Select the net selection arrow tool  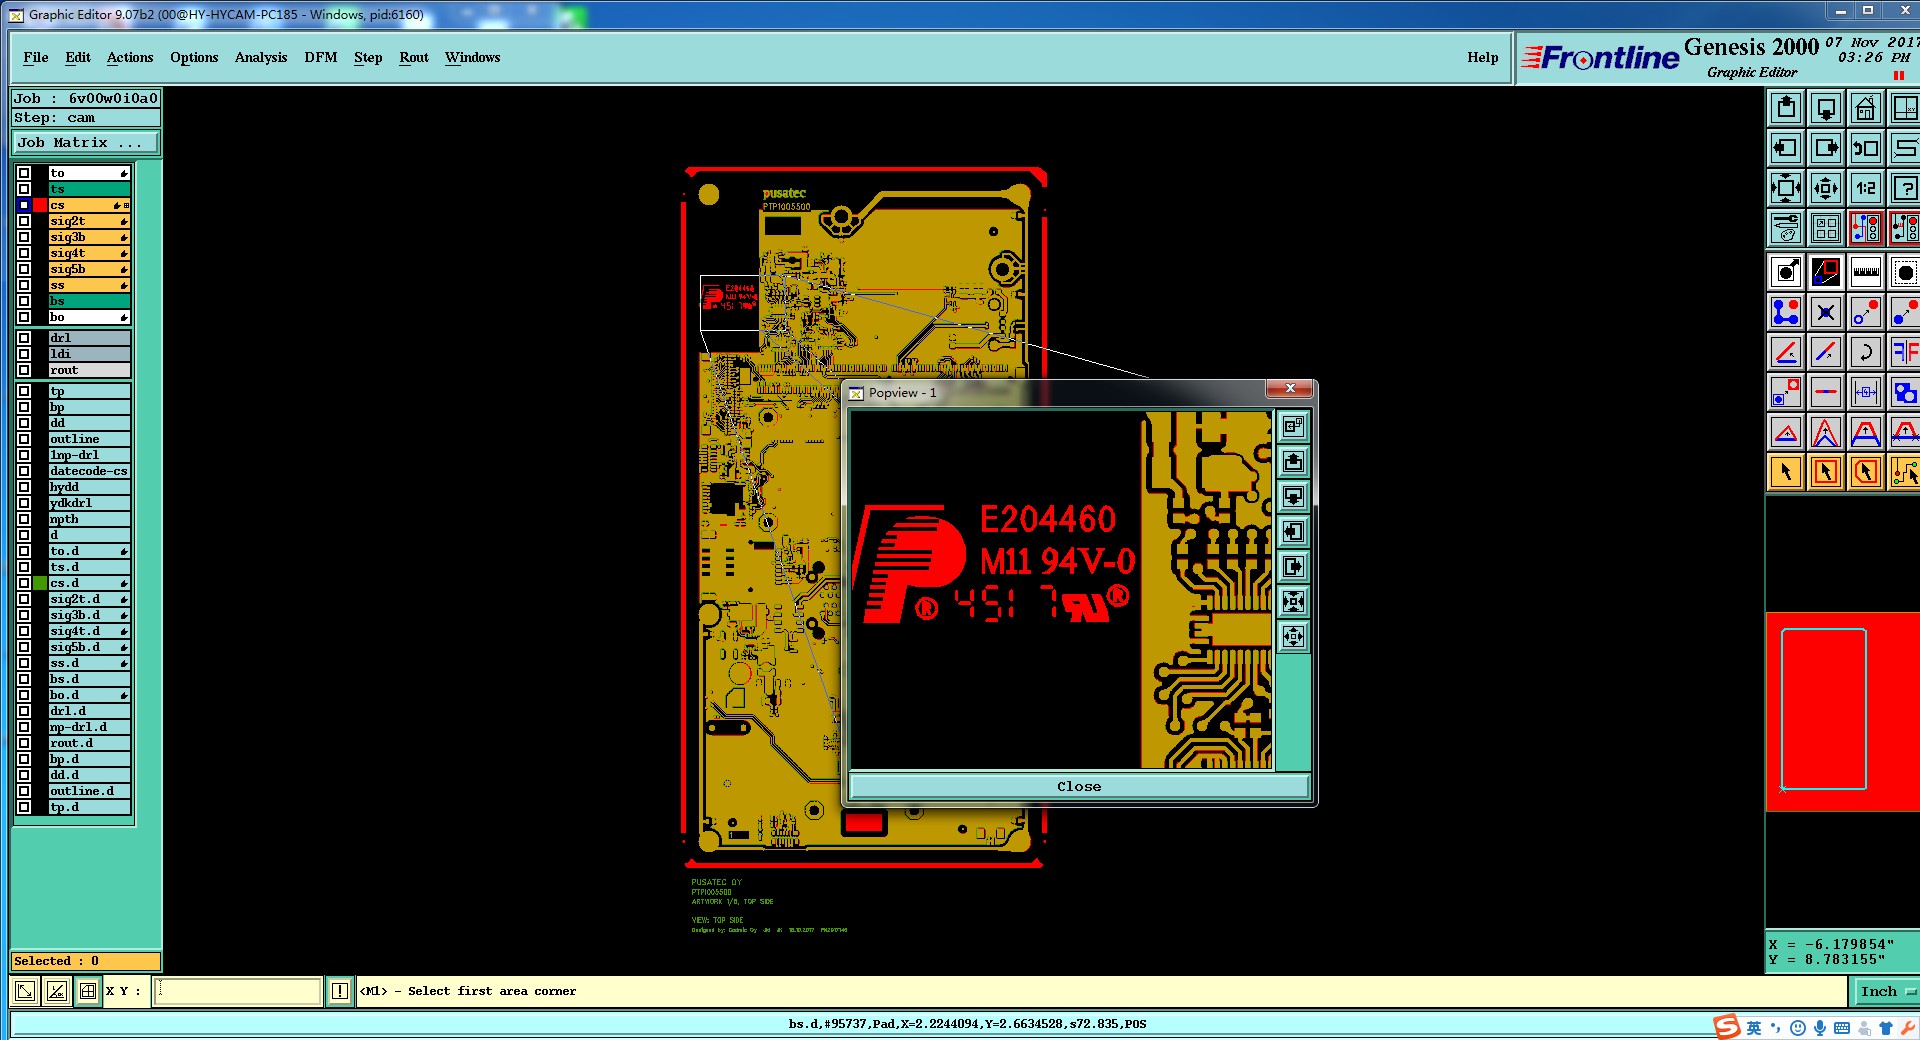coord(1904,472)
